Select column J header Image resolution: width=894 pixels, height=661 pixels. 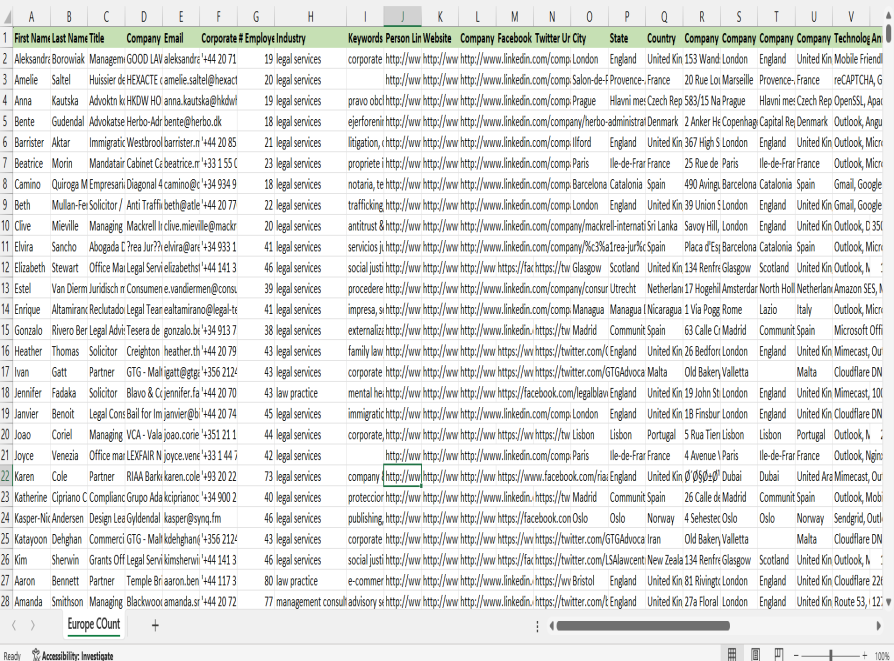[x=403, y=17]
